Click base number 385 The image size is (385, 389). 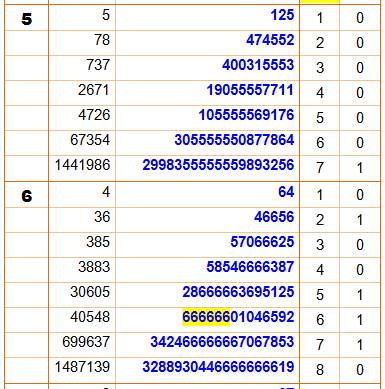[x=98, y=242]
